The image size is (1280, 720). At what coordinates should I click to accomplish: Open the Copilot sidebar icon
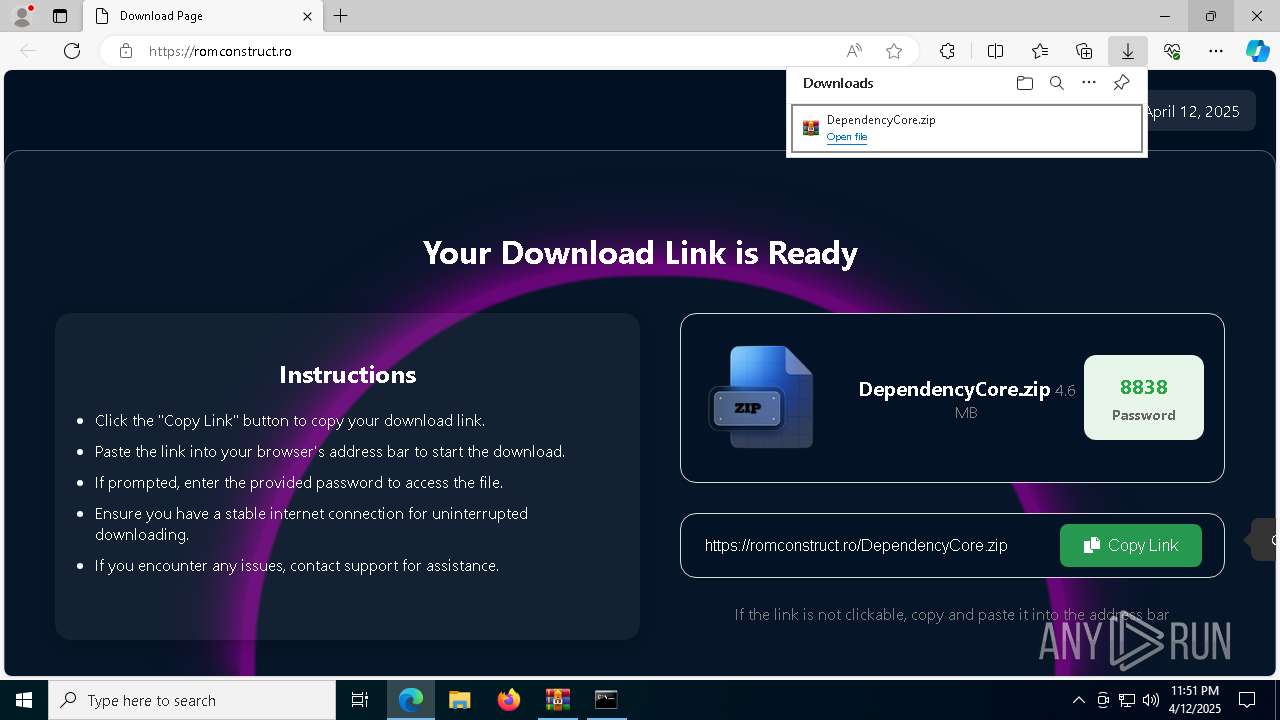point(1258,51)
